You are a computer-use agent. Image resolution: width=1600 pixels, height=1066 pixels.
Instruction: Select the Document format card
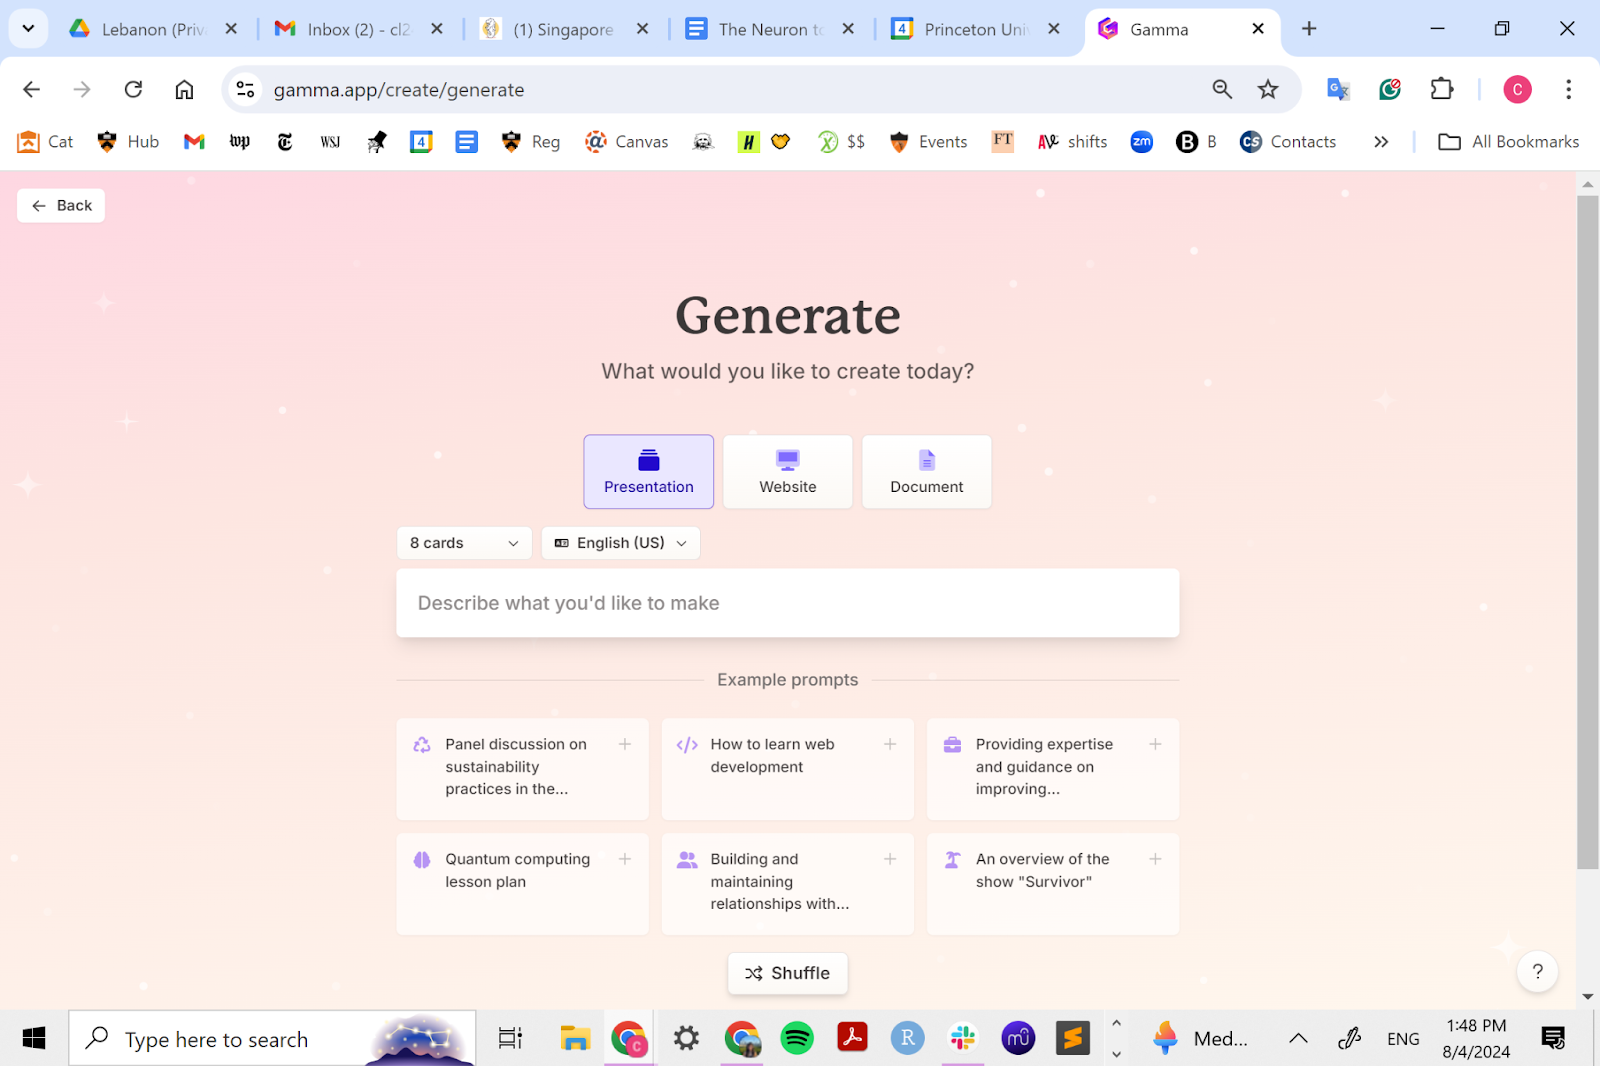pos(927,472)
